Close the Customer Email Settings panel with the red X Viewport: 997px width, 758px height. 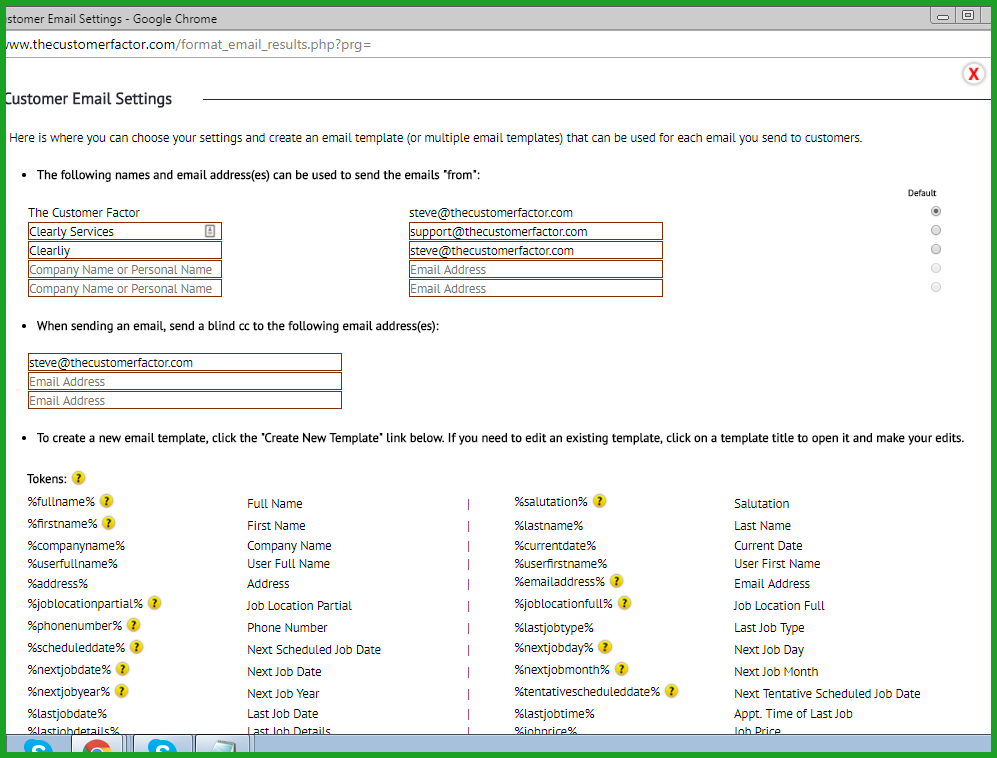(973, 74)
